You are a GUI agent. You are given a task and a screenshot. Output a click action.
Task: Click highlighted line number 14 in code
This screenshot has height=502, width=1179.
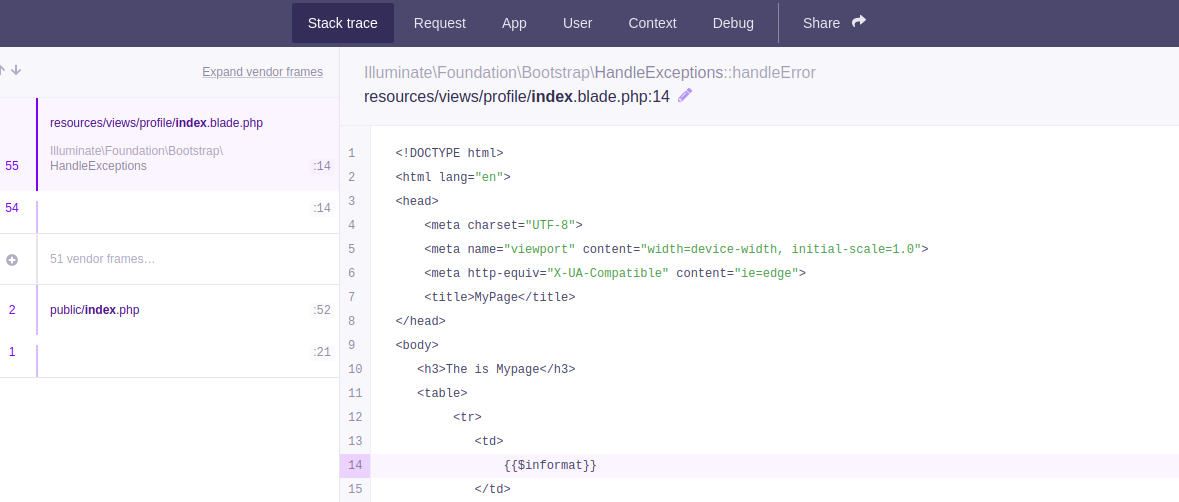[x=354, y=466]
